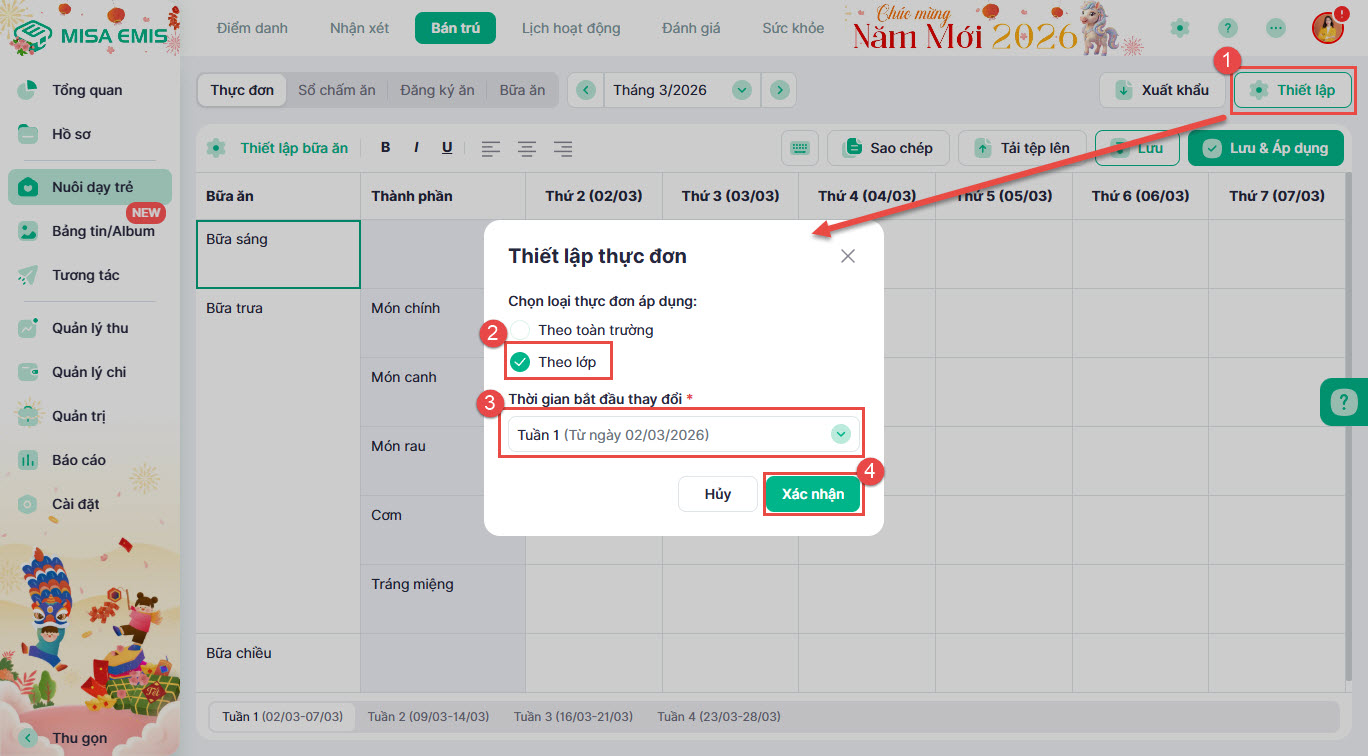Screen dimensions: 1368x756
Task: Click the keyboard shortcut icon in toolbar
Action: point(799,148)
